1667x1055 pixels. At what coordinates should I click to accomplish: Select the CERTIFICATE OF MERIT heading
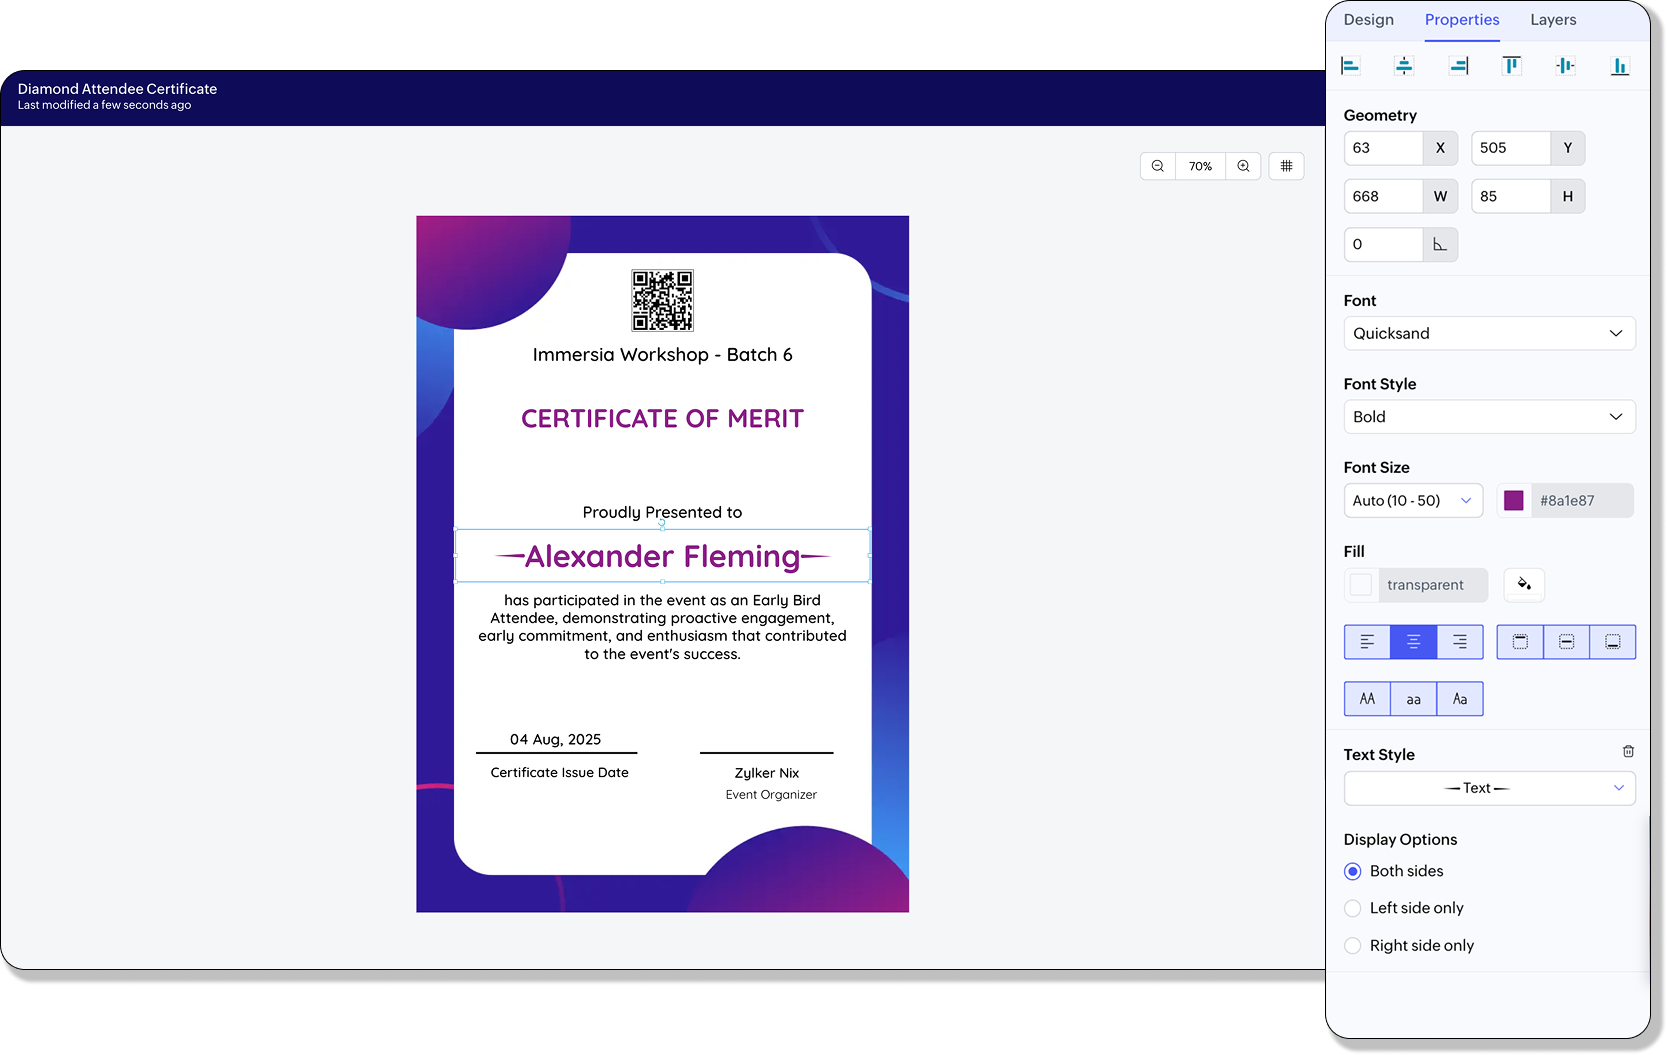click(x=662, y=419)
